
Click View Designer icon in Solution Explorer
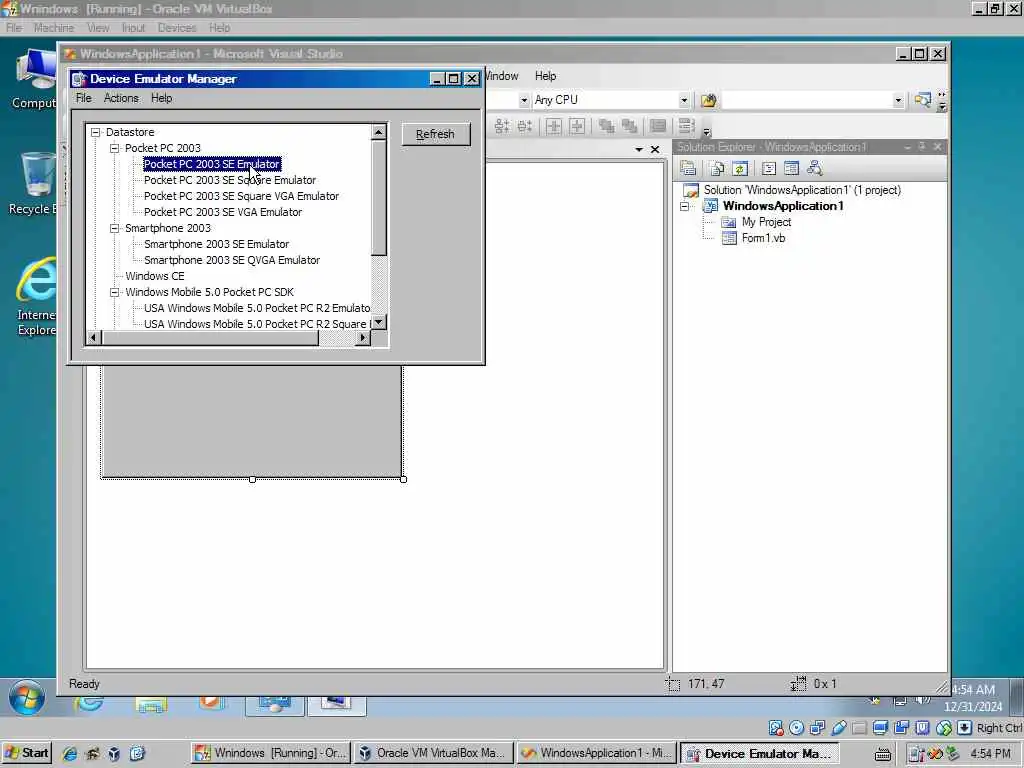tap(792, 168)
